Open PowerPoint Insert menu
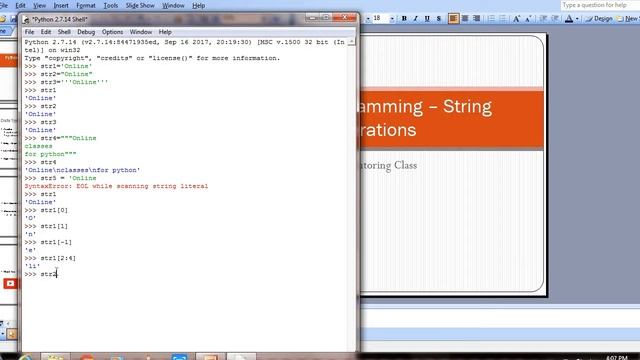640x360 pixels. [61, 5]
